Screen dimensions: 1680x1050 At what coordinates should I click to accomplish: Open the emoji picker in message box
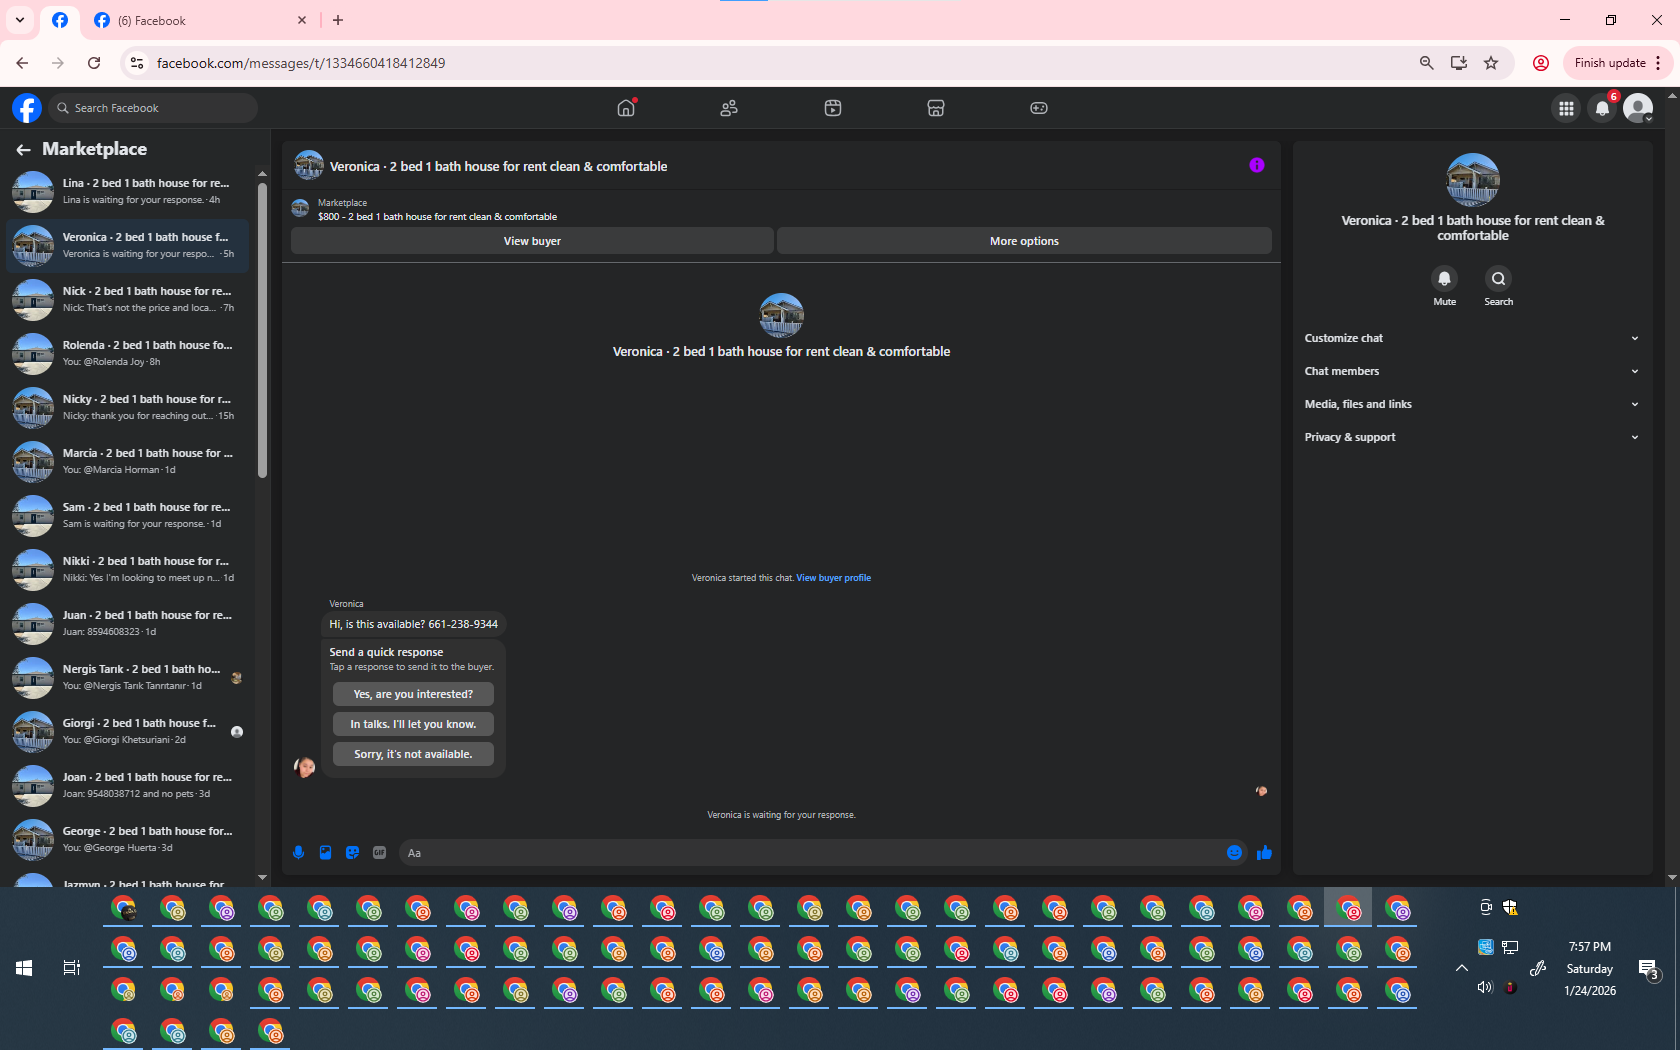point(1234,853)
